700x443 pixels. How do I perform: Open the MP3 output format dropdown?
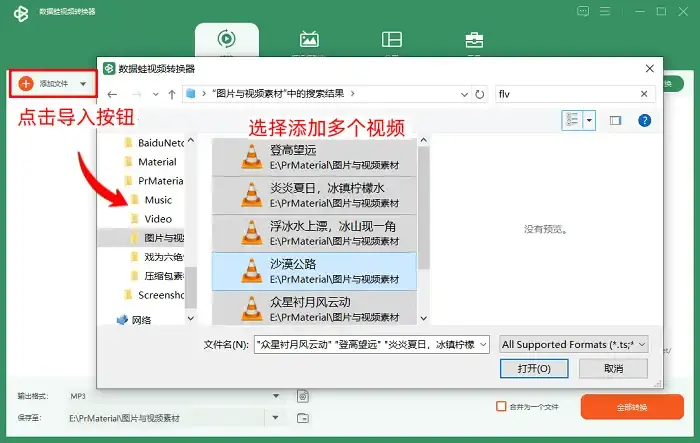276,396
